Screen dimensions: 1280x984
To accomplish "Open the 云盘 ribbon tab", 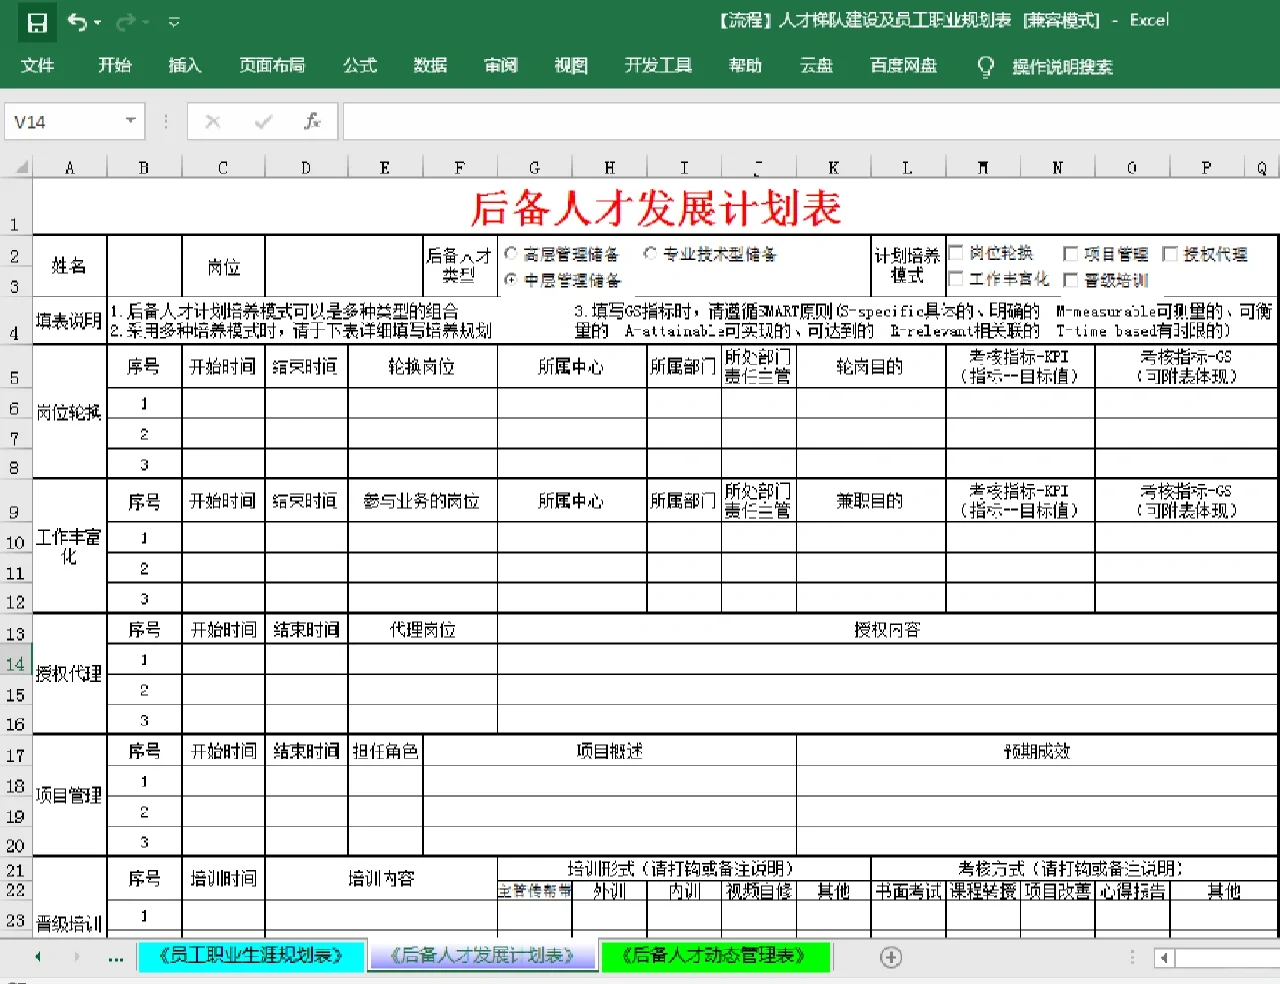I will [x=816, y=65].
